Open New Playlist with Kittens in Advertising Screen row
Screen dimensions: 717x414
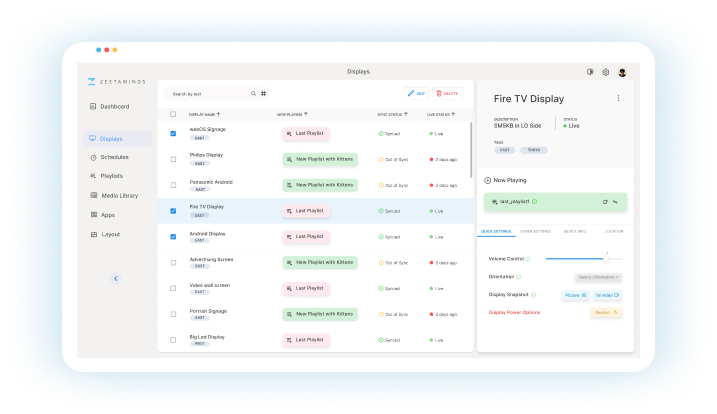pos(320,263)
